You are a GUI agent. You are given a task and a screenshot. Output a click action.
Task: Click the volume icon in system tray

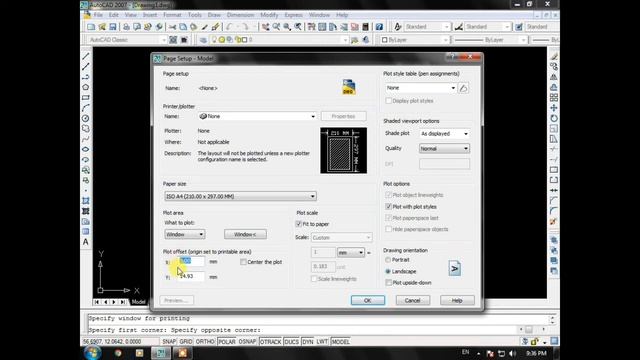[x=513, y=353]
